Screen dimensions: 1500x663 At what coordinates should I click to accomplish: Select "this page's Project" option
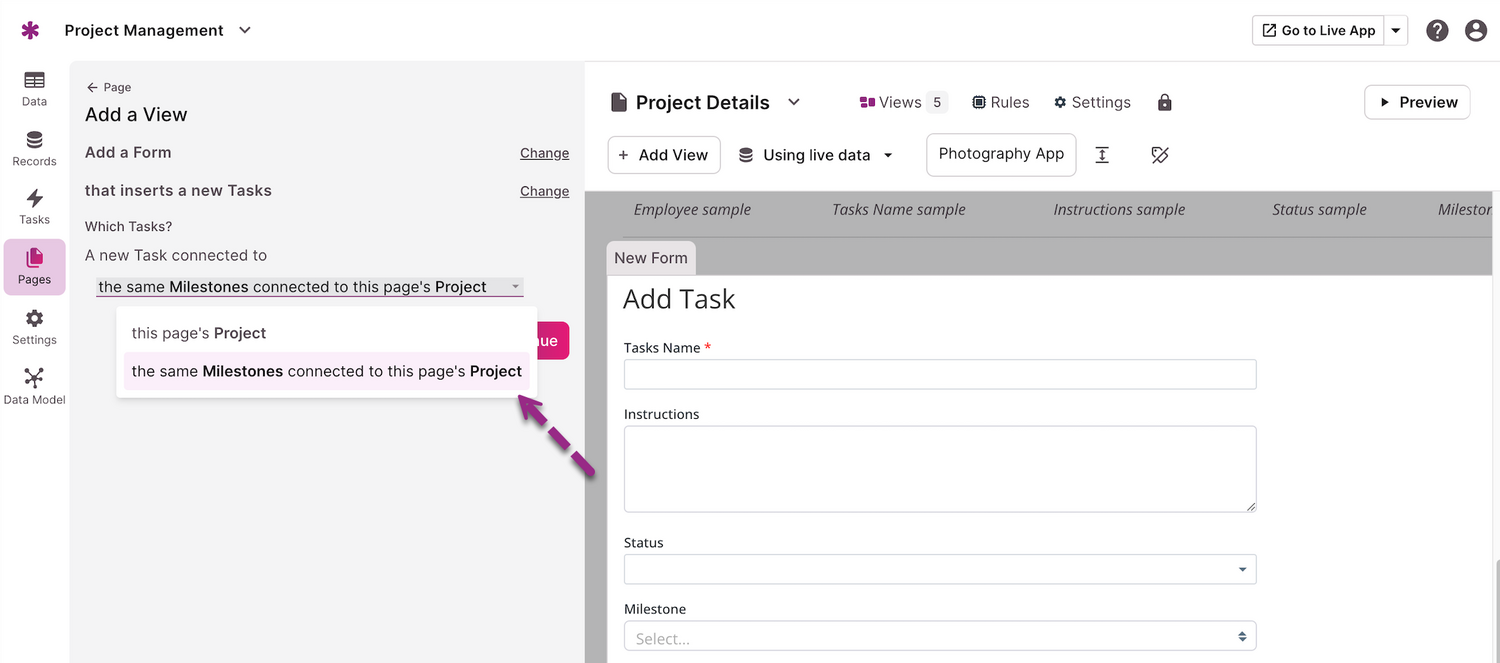[199, 333]
